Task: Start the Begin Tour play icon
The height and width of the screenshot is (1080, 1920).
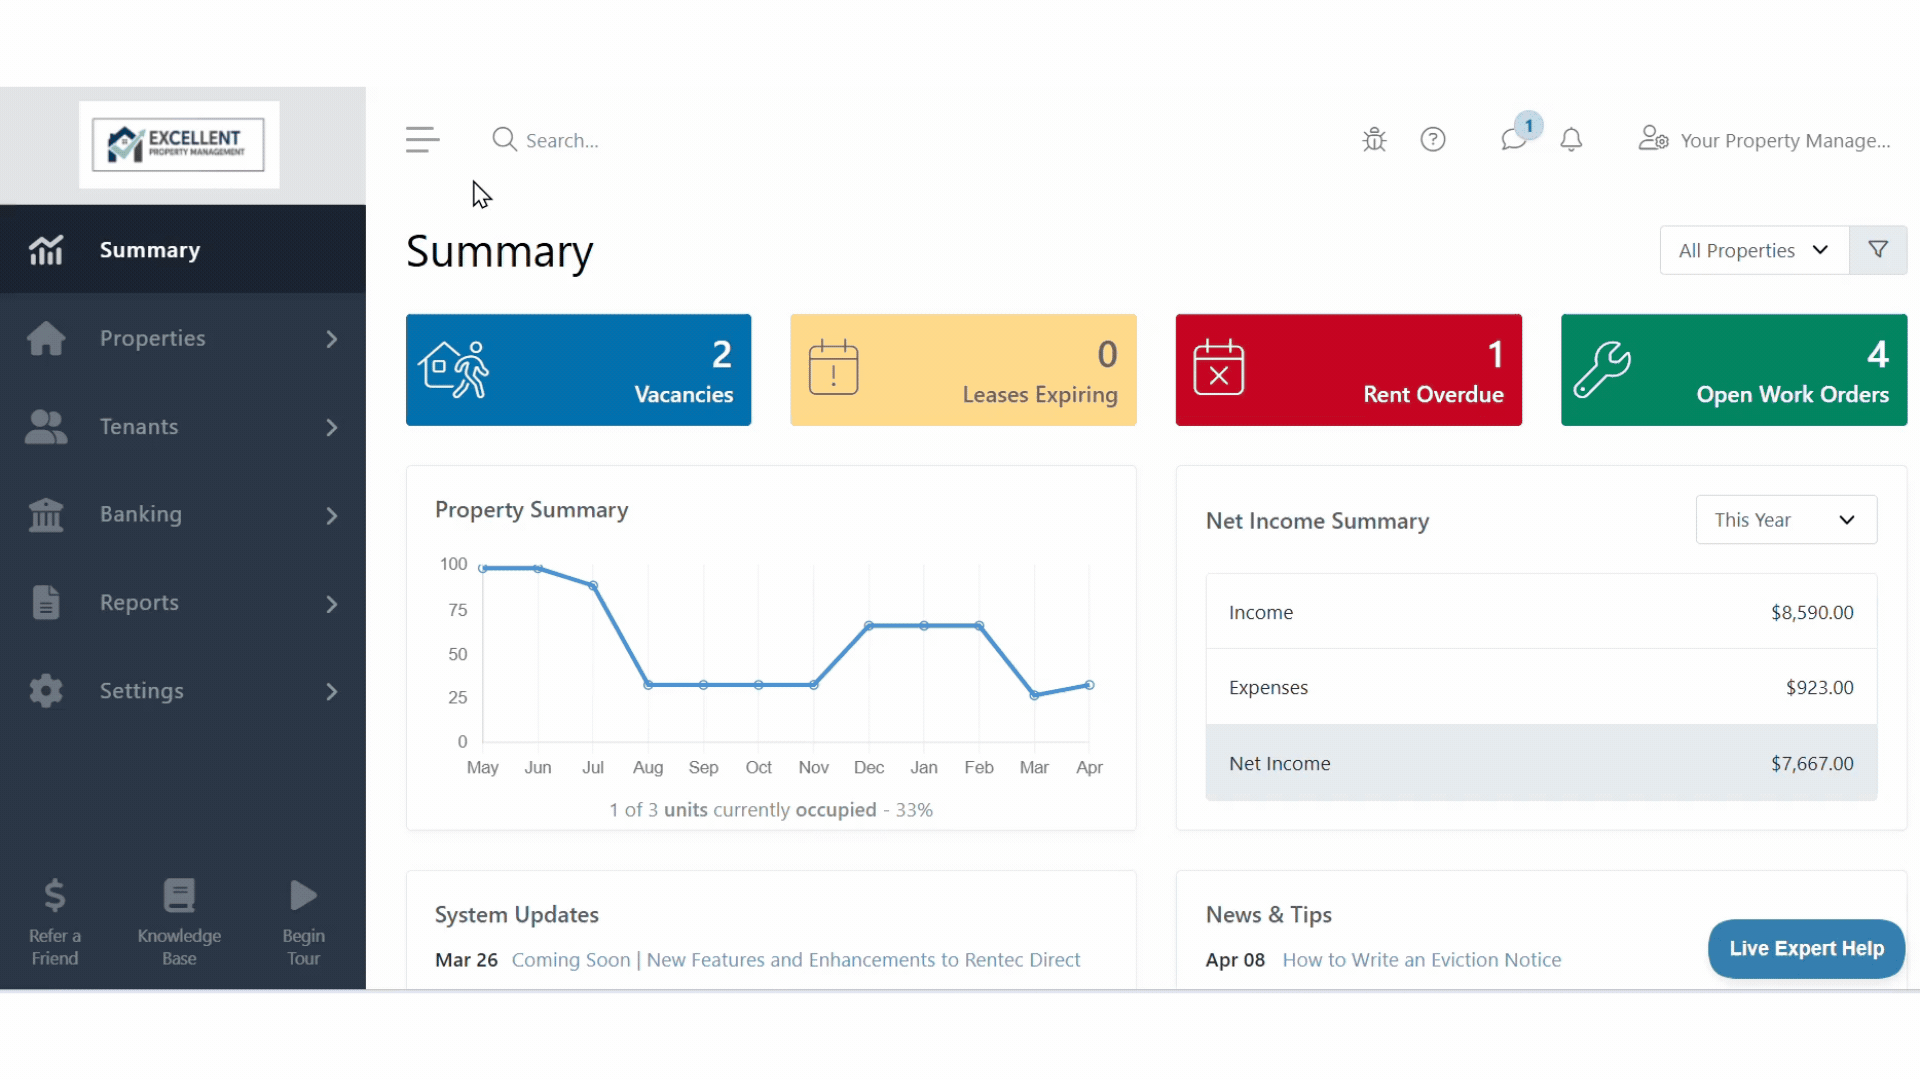Action: 303,896
